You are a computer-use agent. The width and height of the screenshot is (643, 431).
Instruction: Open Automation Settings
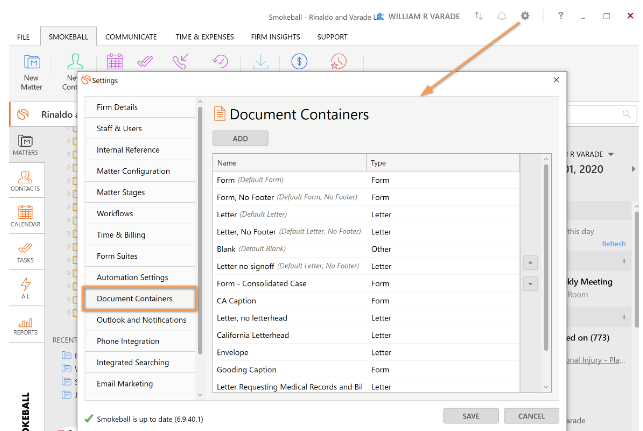[140, 277]
